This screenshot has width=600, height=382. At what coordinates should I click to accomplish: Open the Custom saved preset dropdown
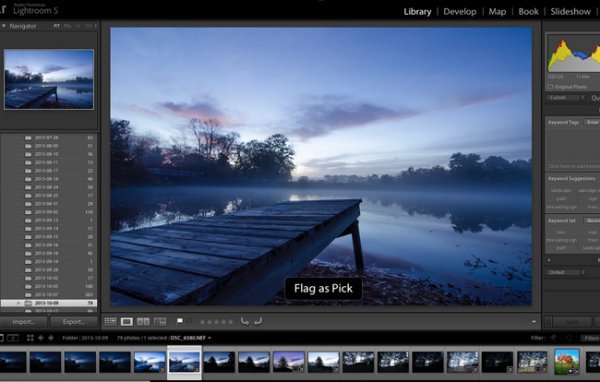pos(566,98)
